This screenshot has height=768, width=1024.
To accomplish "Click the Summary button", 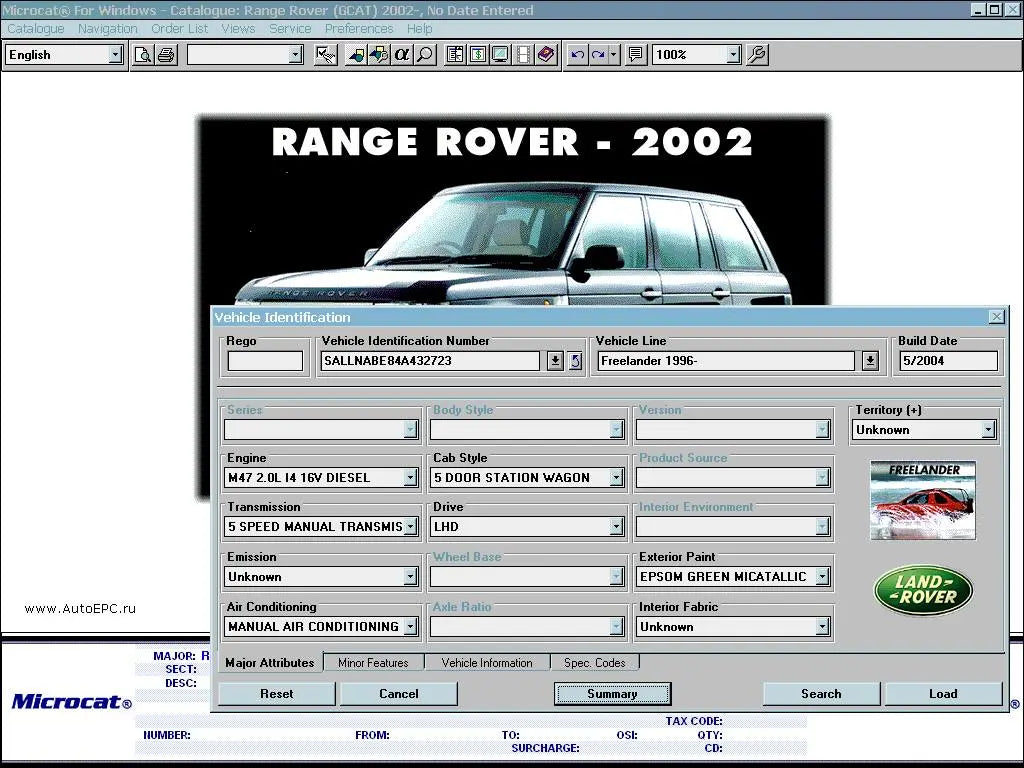I will (x=612, y=693).
